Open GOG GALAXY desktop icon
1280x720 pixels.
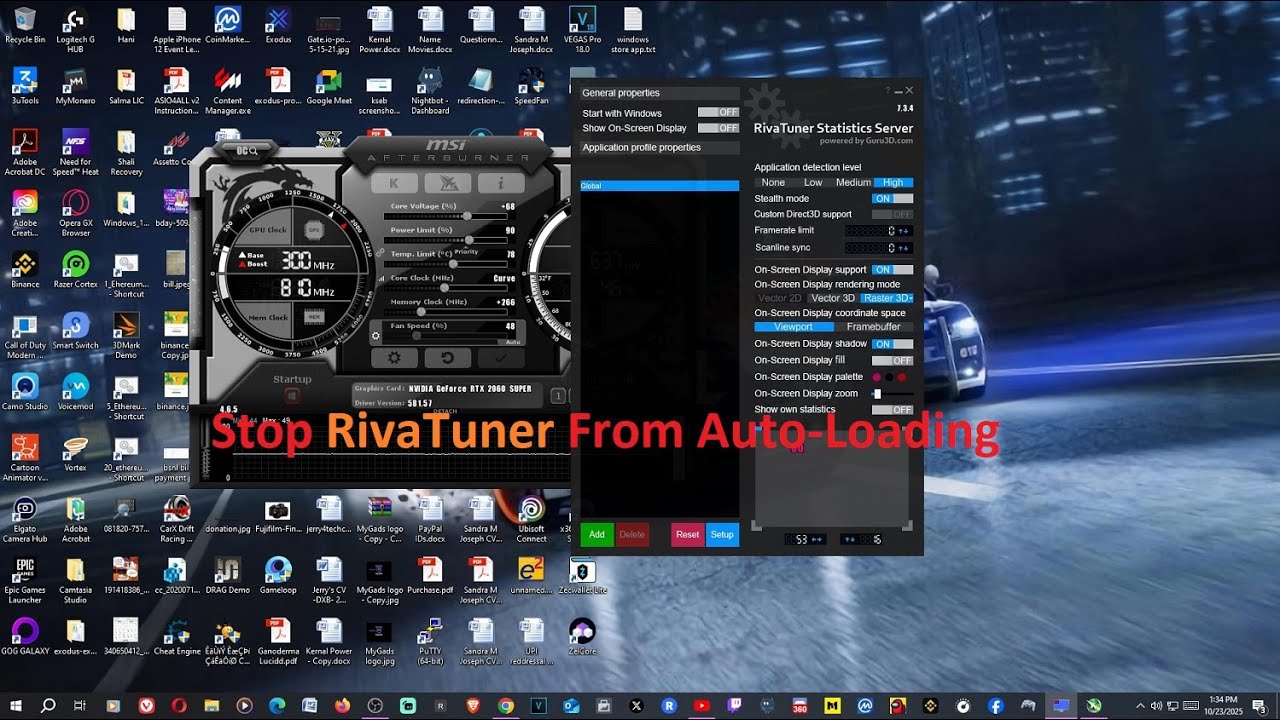(x=25, y=637)
